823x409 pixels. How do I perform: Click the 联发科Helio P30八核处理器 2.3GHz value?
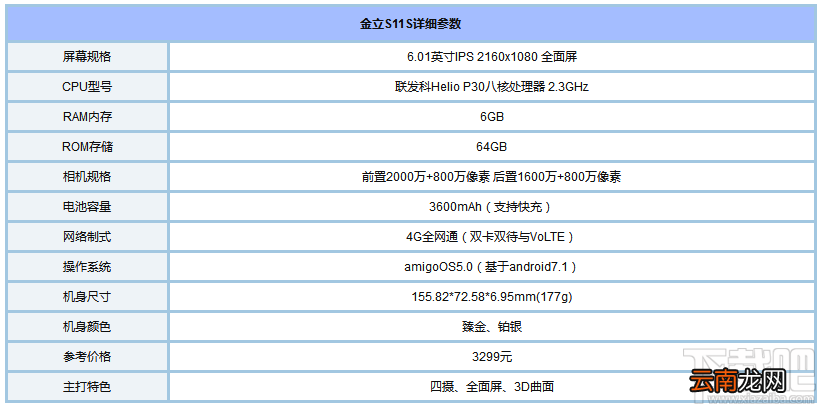[492, 87]
